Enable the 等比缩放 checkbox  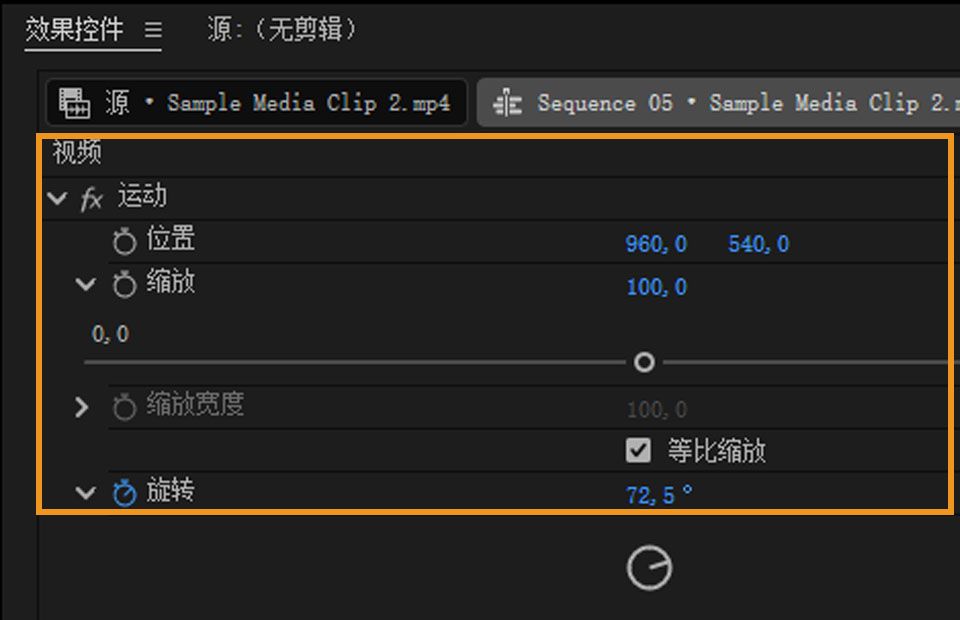[637, 451]
